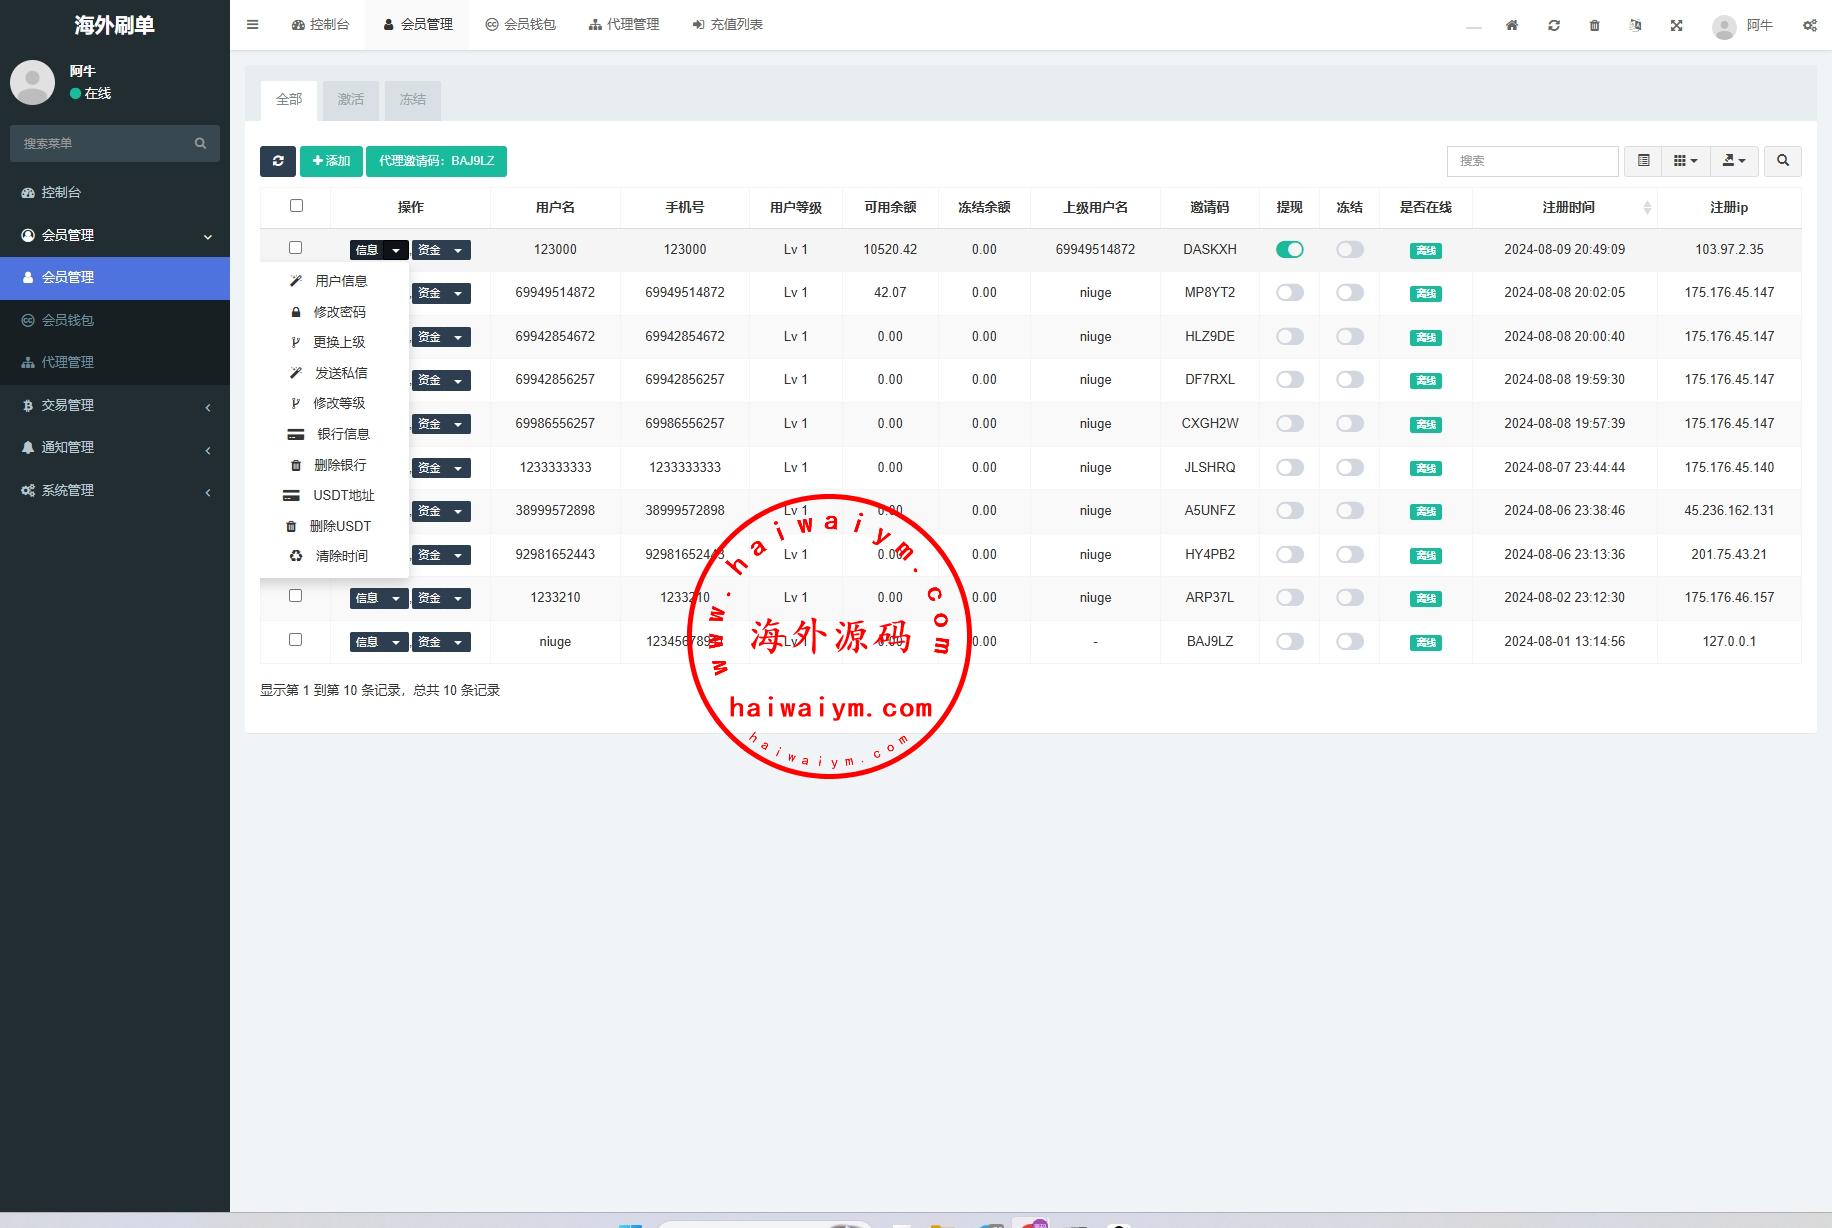Toggle table card view icon
The image size is (1832, 1228).
tap(1643, 161)
